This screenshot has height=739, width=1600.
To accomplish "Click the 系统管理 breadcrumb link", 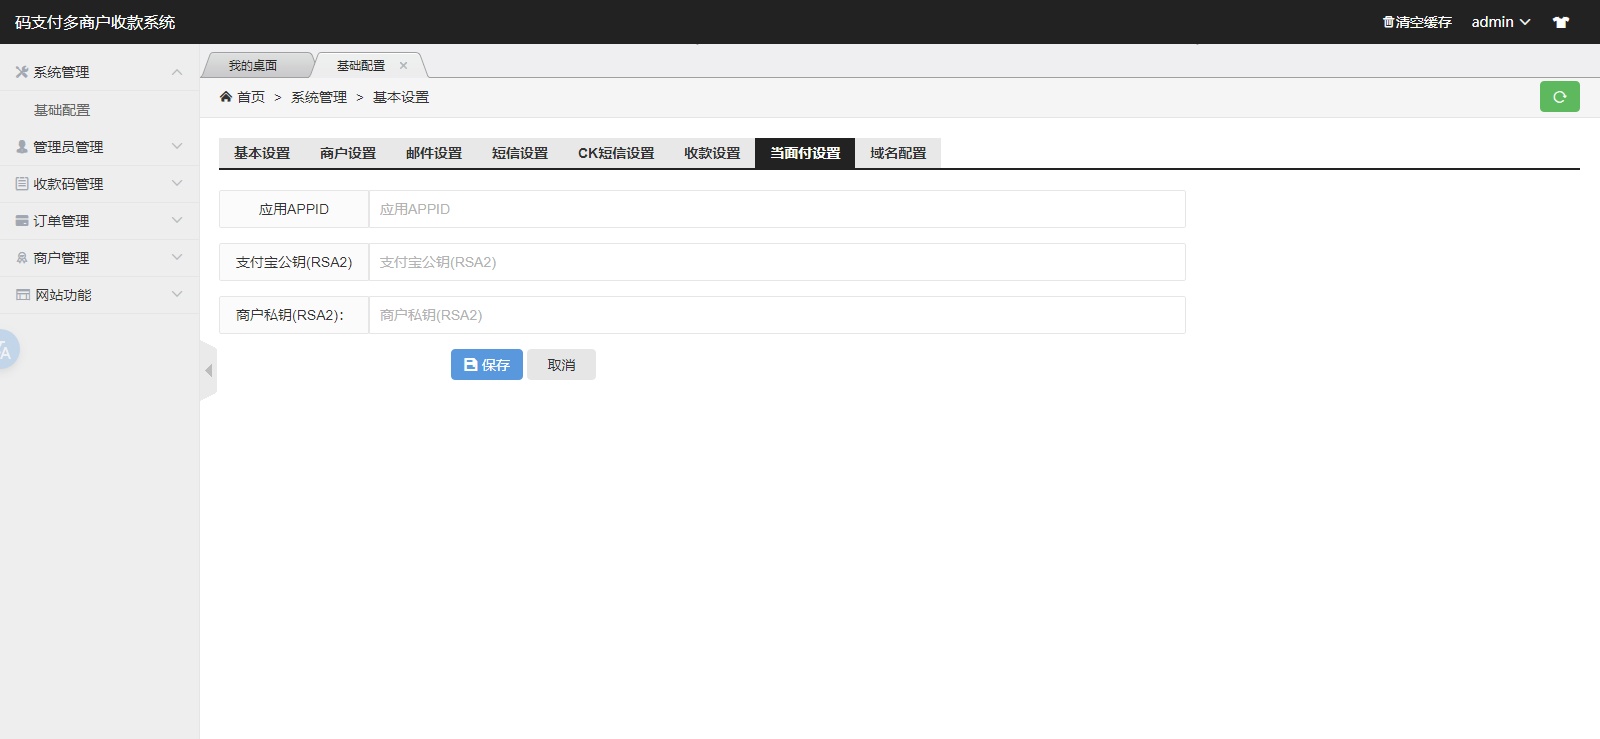I will (319, 97).
